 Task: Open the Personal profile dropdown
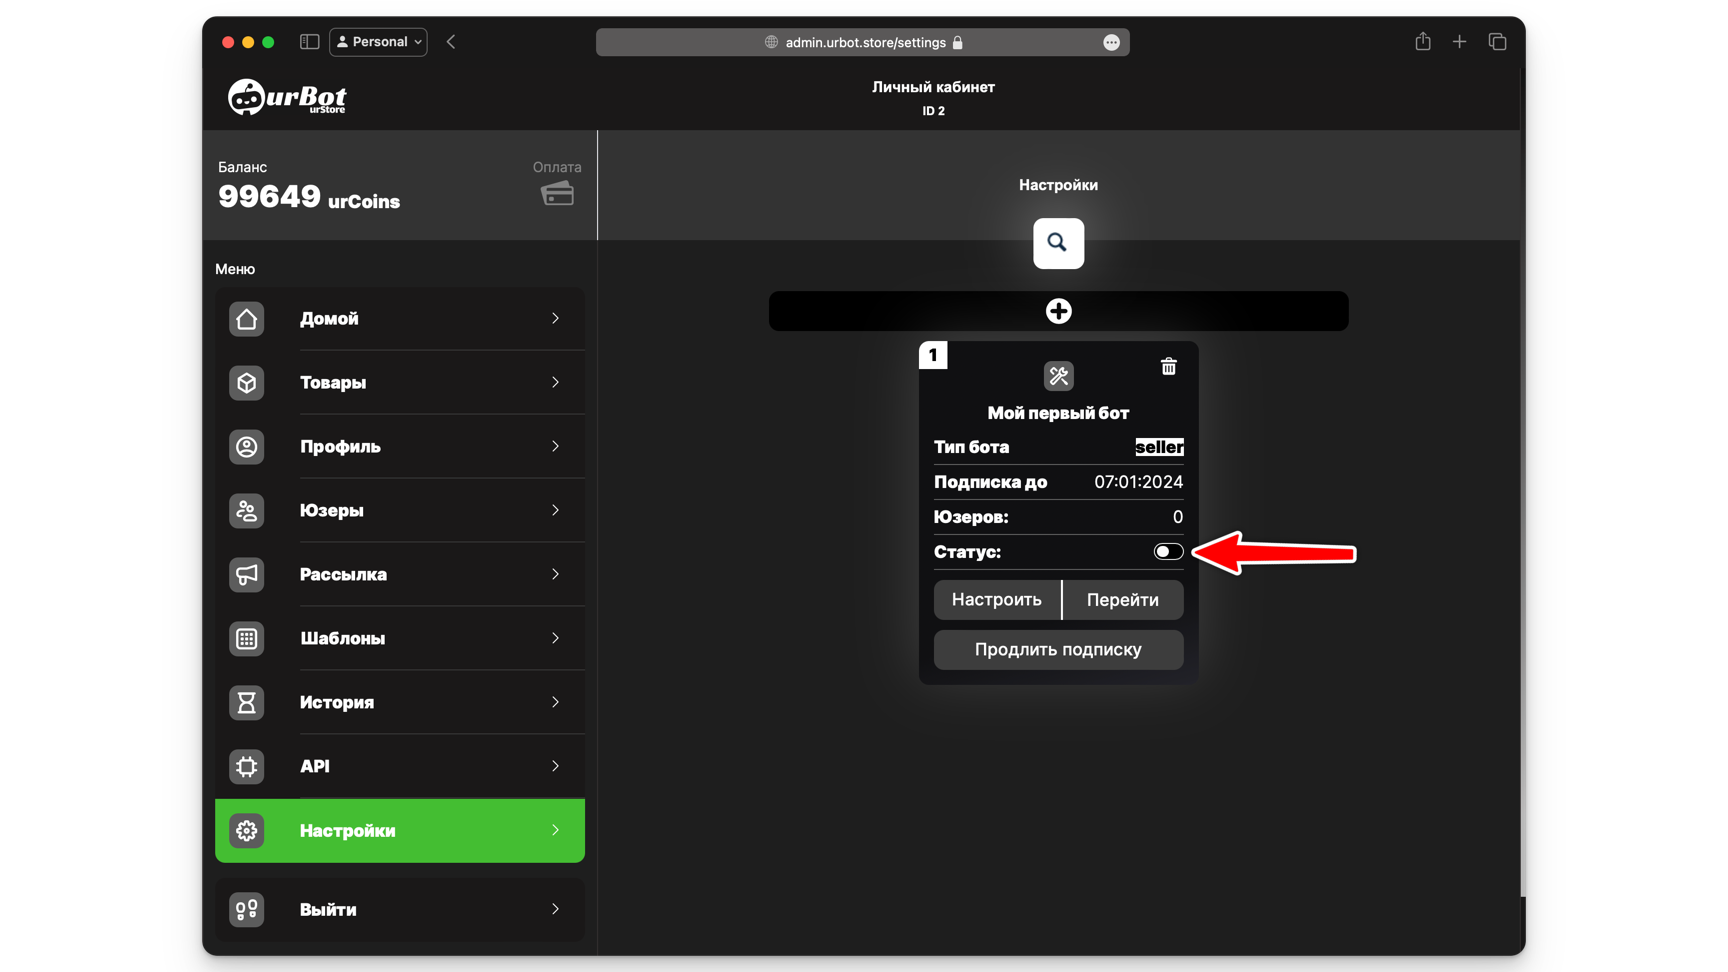click(x=378, y=42)
